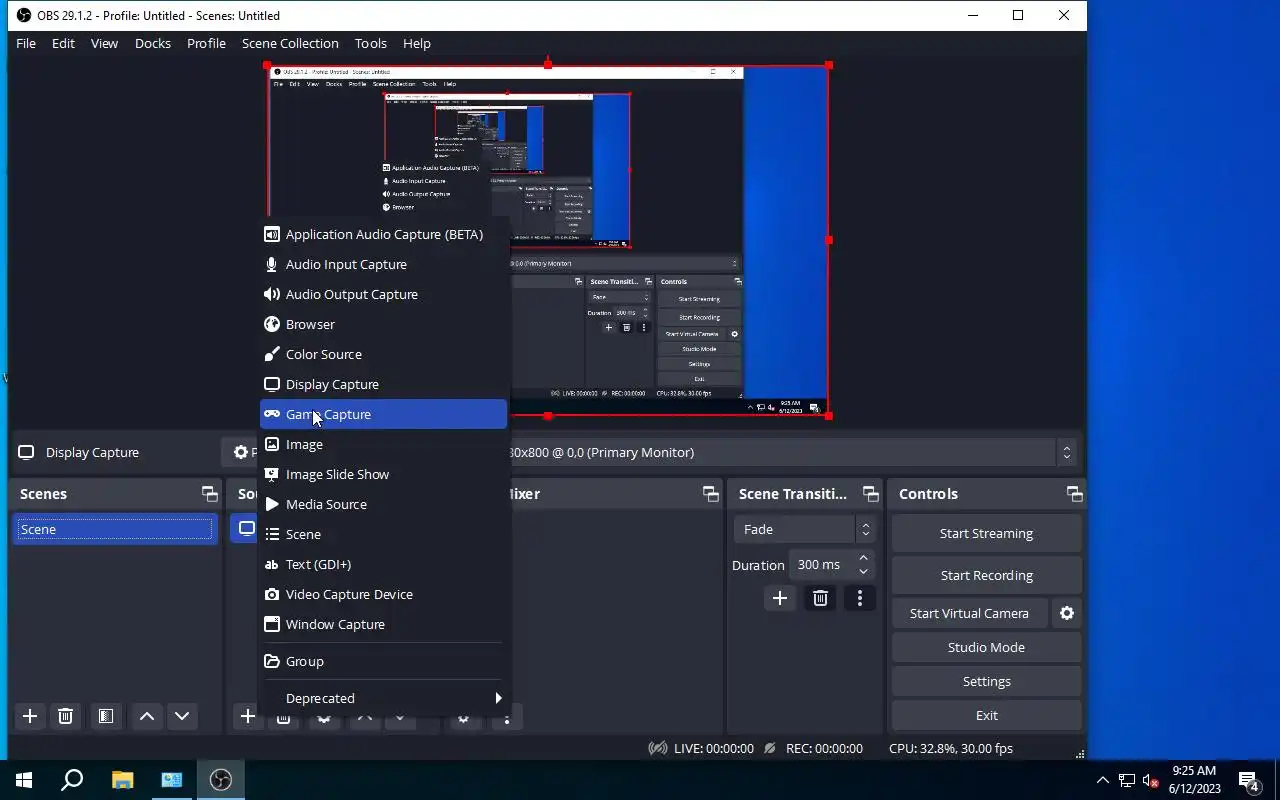Click the Sources dock add plus icon
The height and width of the screenshot is (800, 1280).
(x=247, y=716)
